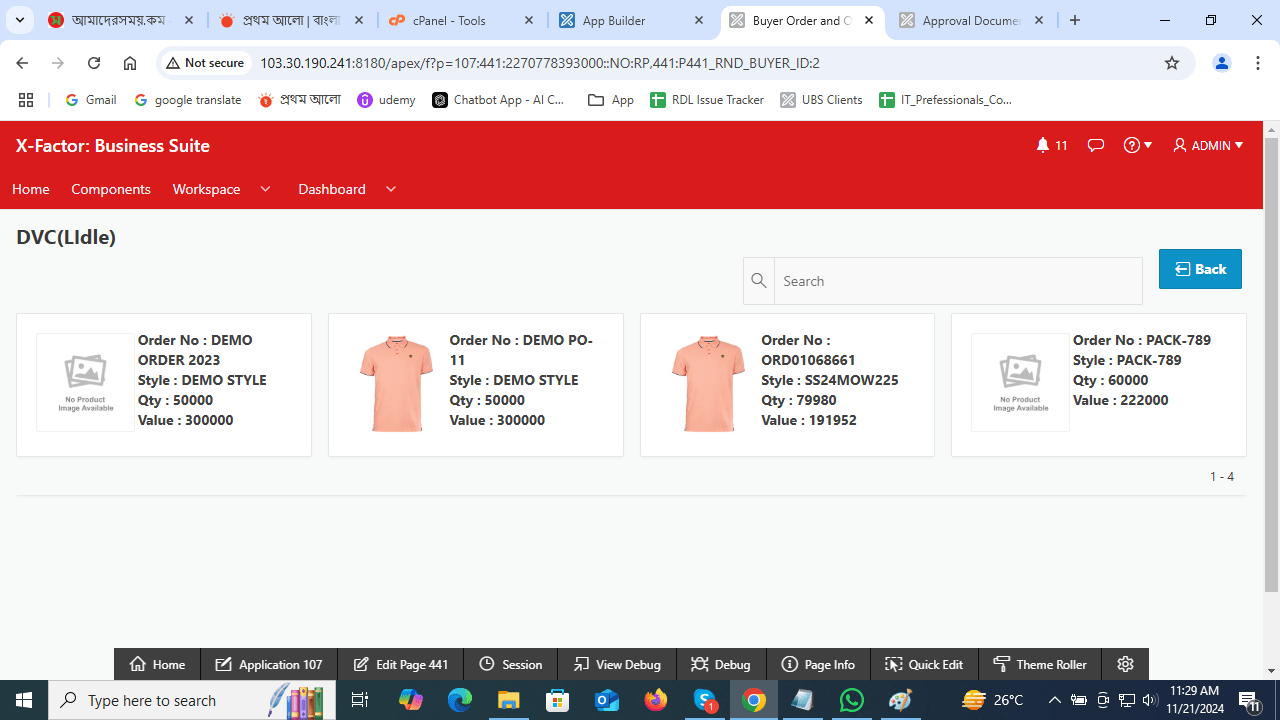
Task: Enable Debug mode in developer toolbar
Action: coord(721,664)
